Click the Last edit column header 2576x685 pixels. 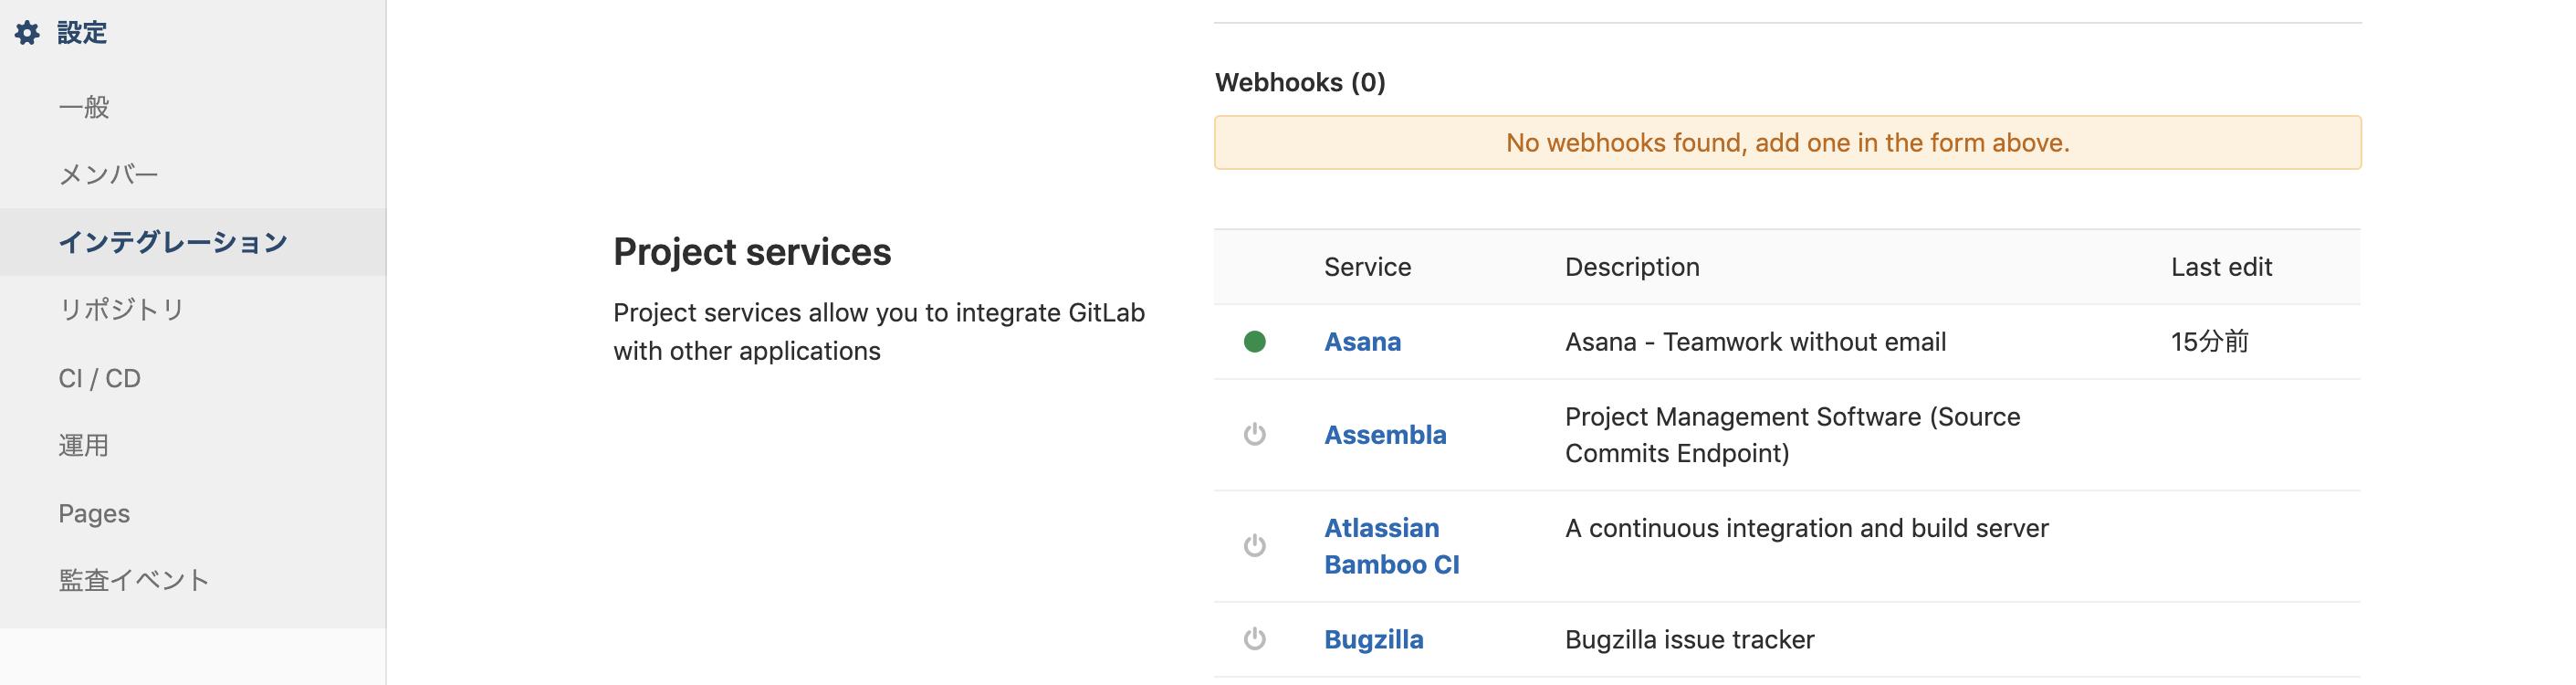tap(2221, 267)
